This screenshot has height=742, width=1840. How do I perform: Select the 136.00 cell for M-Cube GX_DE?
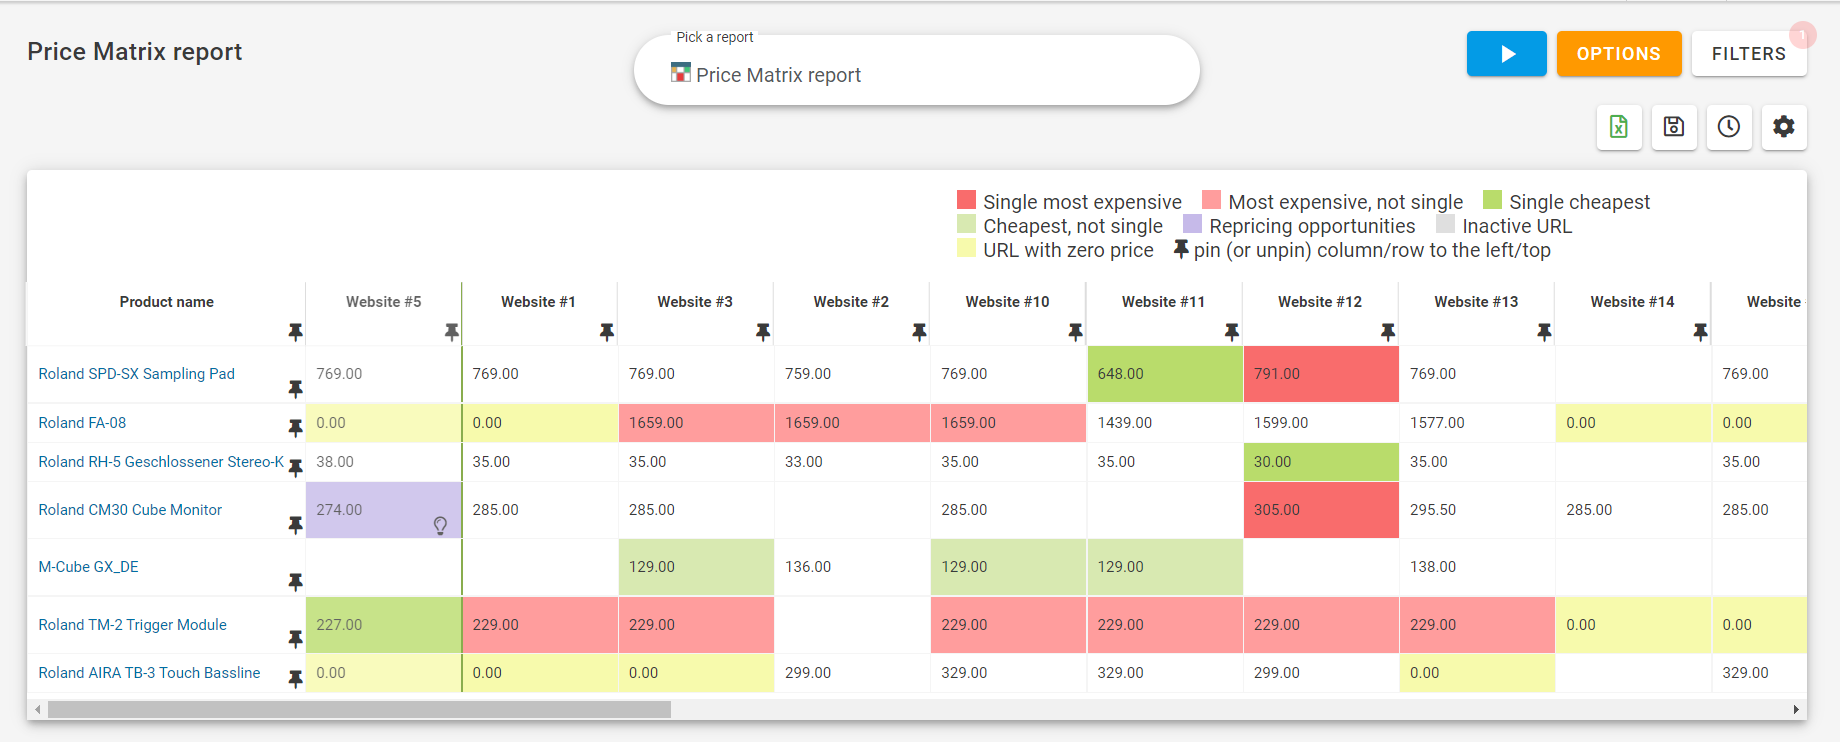(x=852, y=567)
